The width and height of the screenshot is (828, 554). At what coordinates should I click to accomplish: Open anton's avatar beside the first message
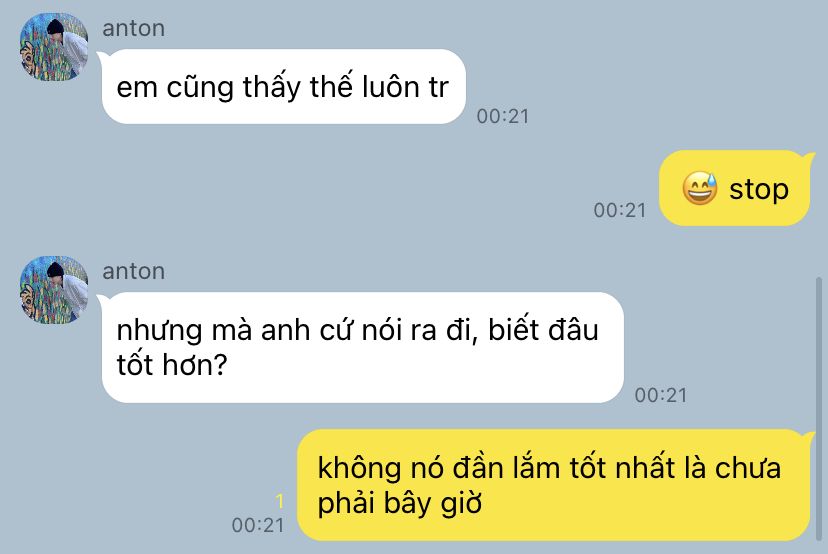[x=54, y=46]
